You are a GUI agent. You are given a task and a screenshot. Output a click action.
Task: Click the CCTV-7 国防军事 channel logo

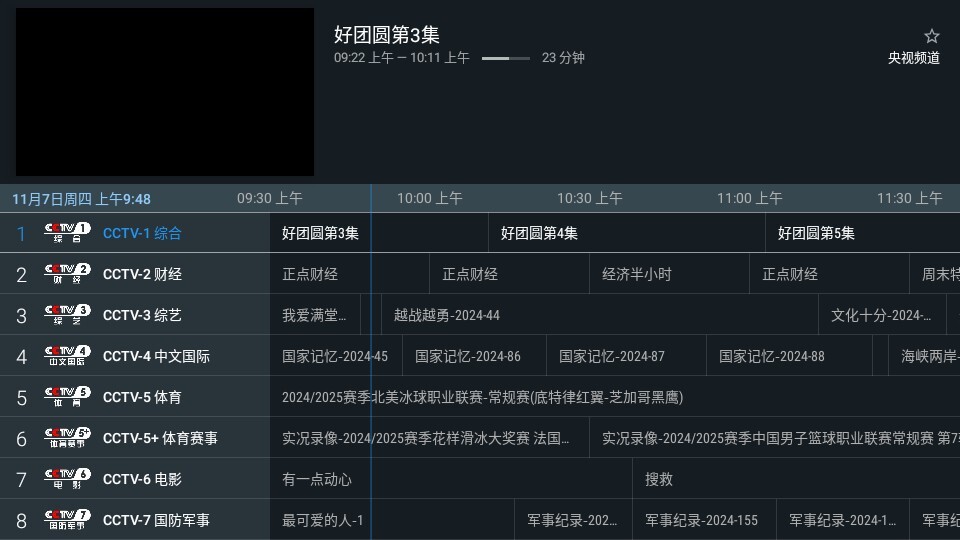[x=67, y=520]
